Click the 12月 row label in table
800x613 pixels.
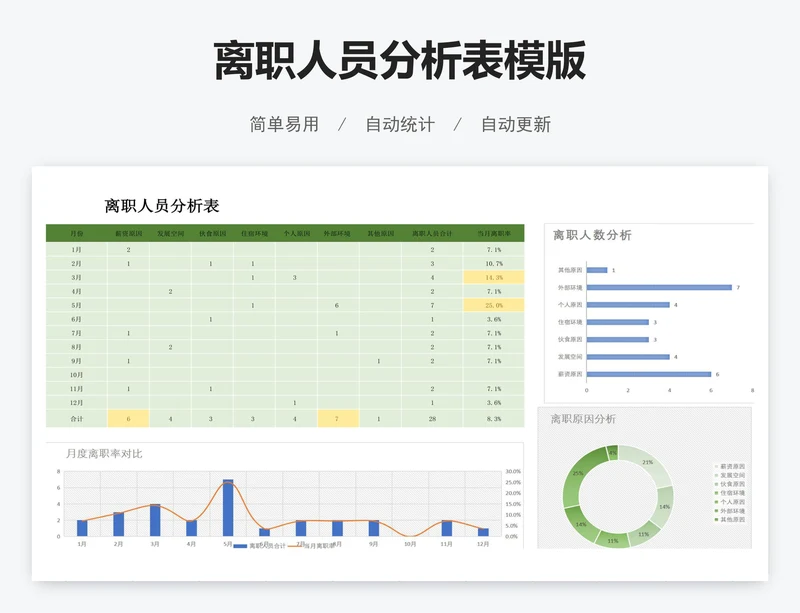tap(77, 403)
